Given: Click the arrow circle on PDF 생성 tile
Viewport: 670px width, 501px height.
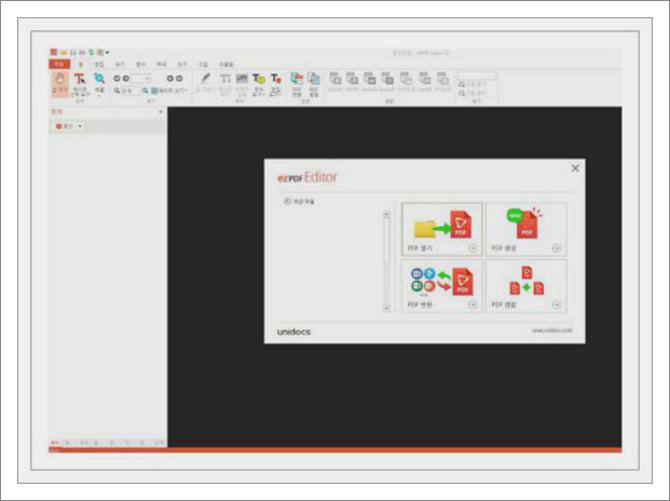Looking at the screenshot, I should 556,248.
